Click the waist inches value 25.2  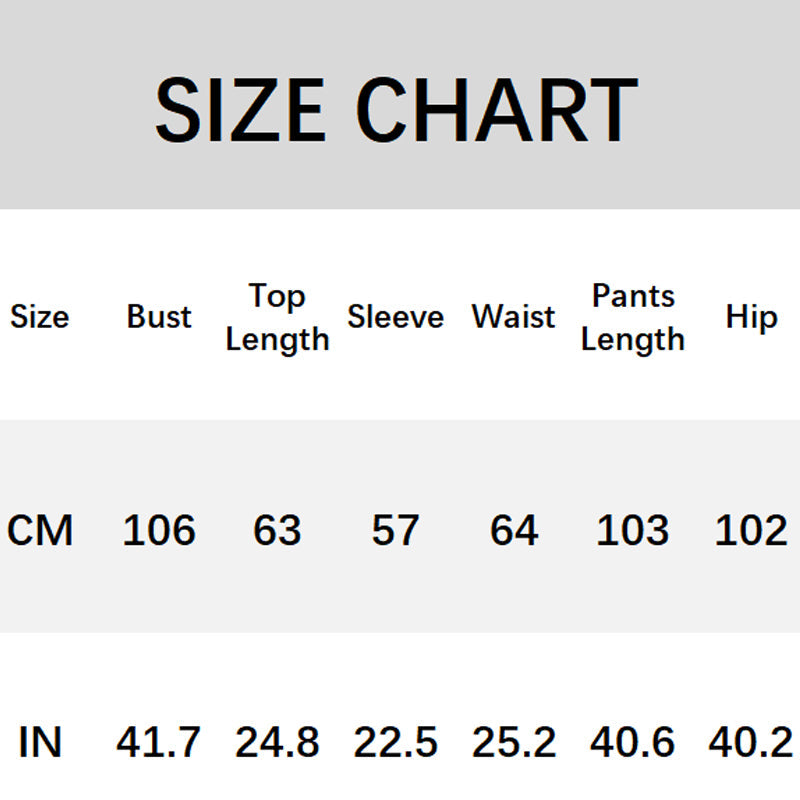[x=513, y=742]
